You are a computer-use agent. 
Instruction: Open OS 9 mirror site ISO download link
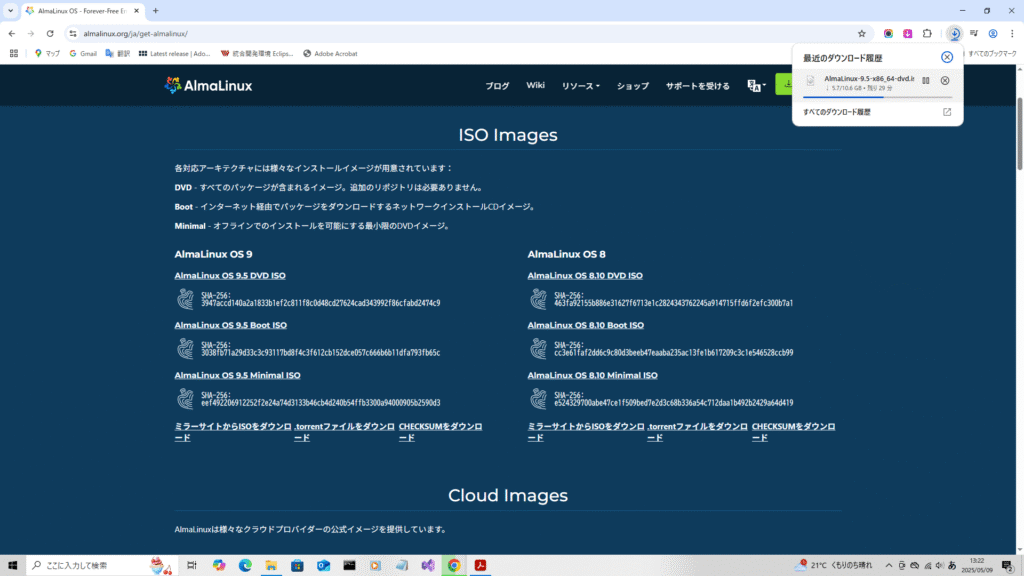[232, 432]
